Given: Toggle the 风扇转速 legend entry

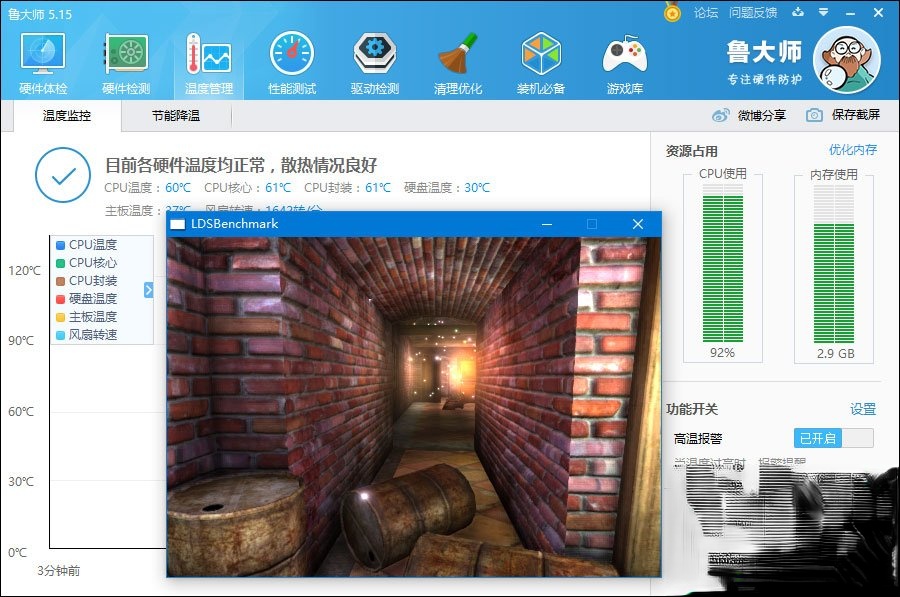Looking at the screenshot, I should pyautogui.click(x=87, y=335).
